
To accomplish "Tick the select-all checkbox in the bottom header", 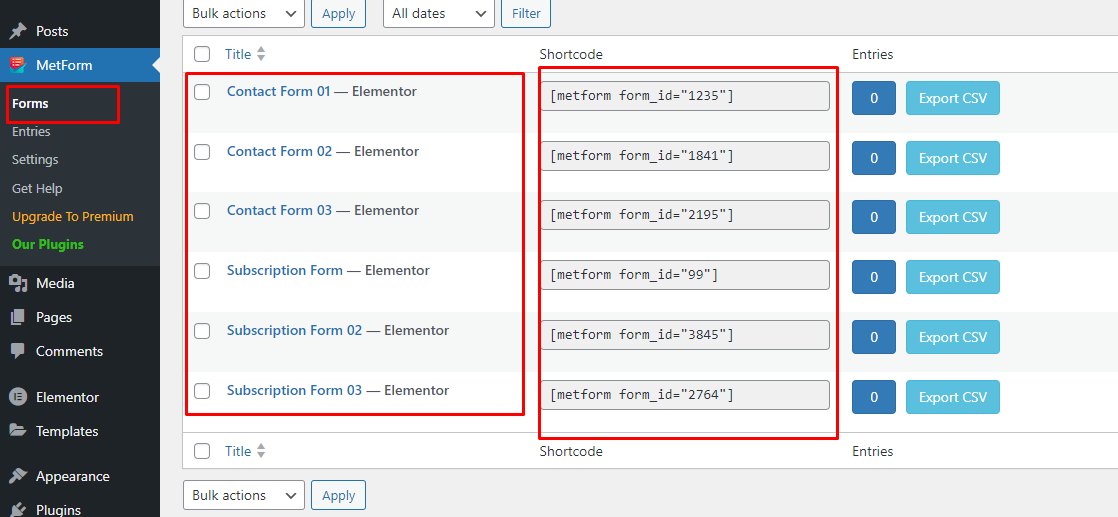I will tap(202, 451).
